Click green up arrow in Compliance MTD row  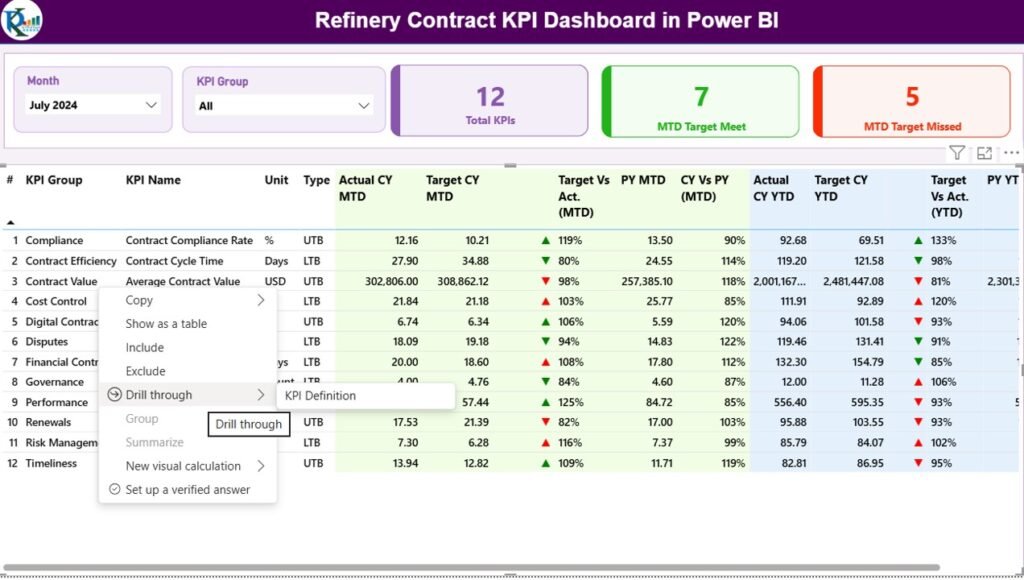545,240
